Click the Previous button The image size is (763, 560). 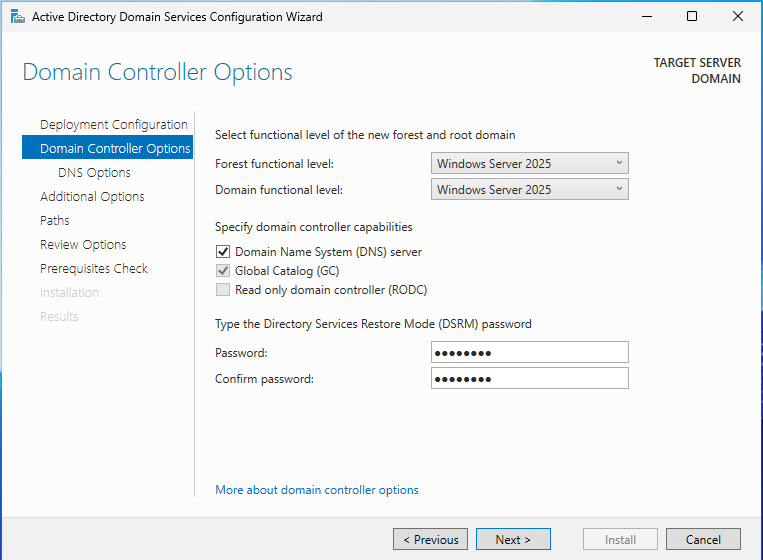coord(430,540)
